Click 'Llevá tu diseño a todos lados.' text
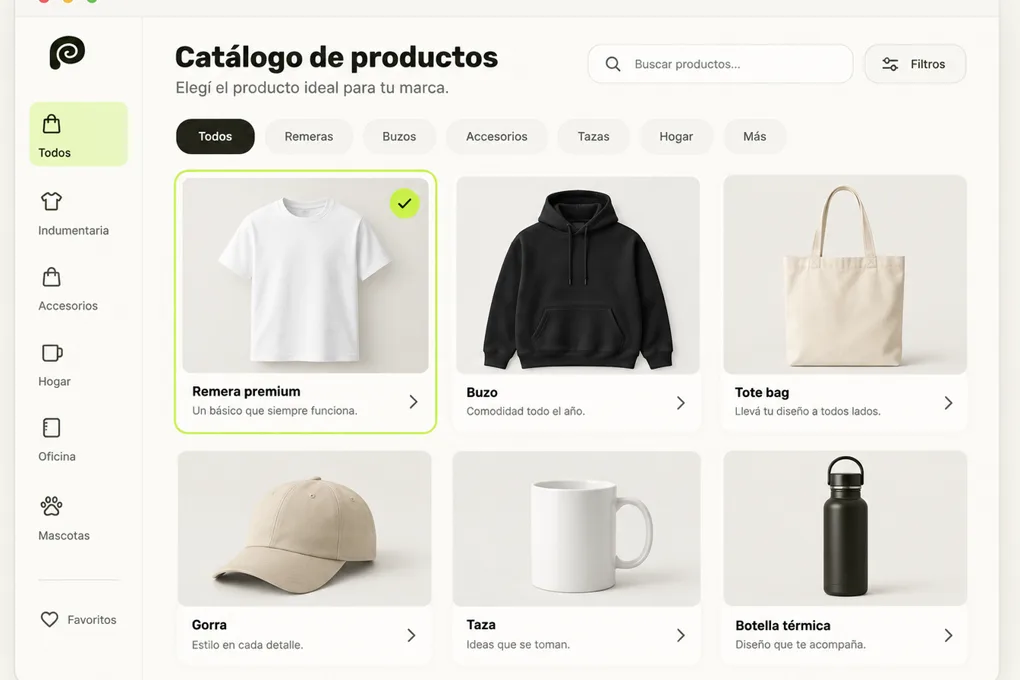 tap(807, 411)
